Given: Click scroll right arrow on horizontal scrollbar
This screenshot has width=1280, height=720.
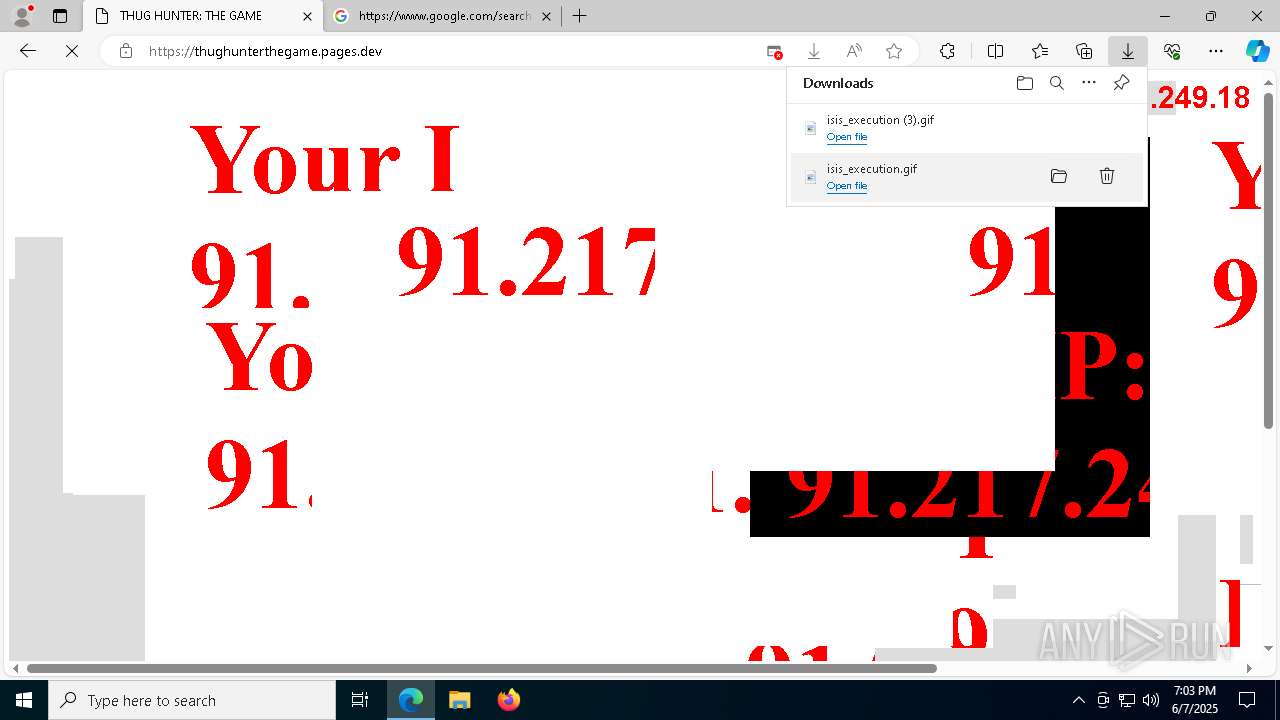Looking at the screenshot, I should 1248,668.
